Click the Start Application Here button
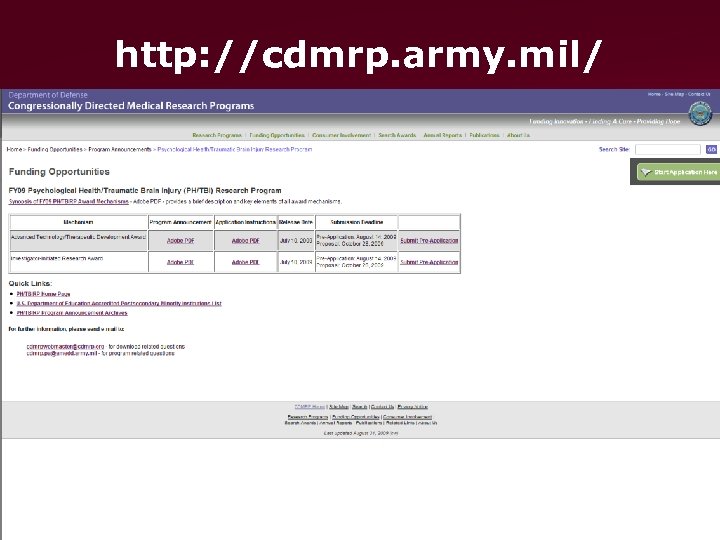This screenshot has height=540, width=720. pyautogui.click(x=678, y=172)
